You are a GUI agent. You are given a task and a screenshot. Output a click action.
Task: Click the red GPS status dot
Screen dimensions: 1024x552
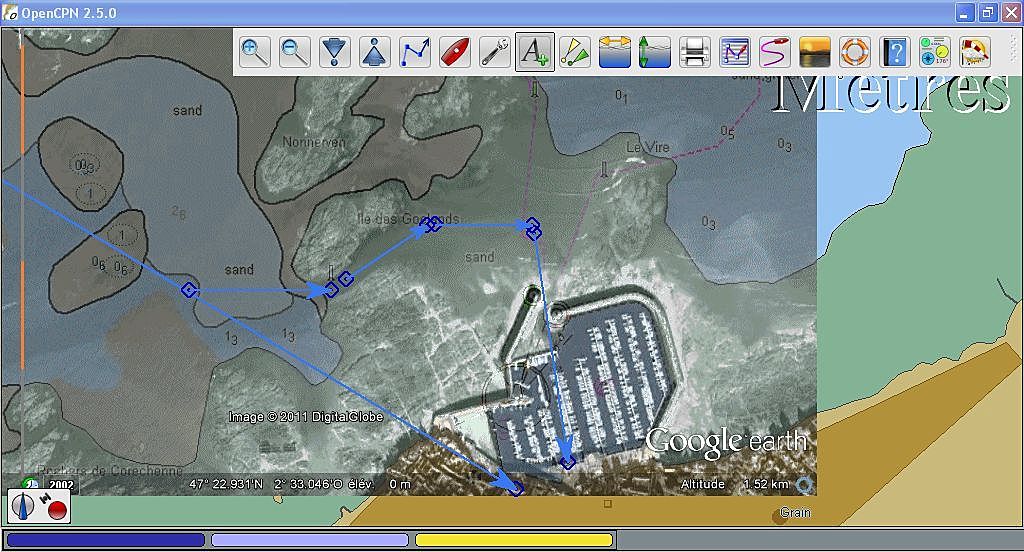pyautogui.click(x=58, y=510)
